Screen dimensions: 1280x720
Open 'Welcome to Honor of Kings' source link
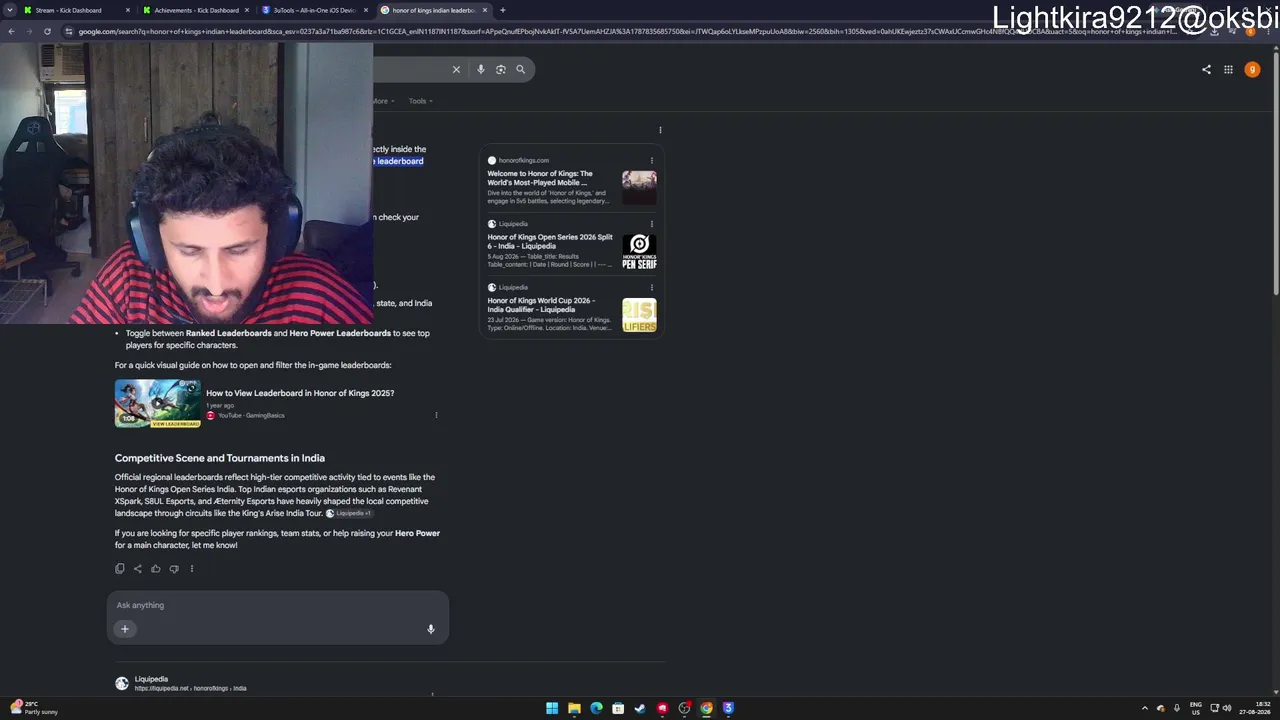tap(540, 178)
